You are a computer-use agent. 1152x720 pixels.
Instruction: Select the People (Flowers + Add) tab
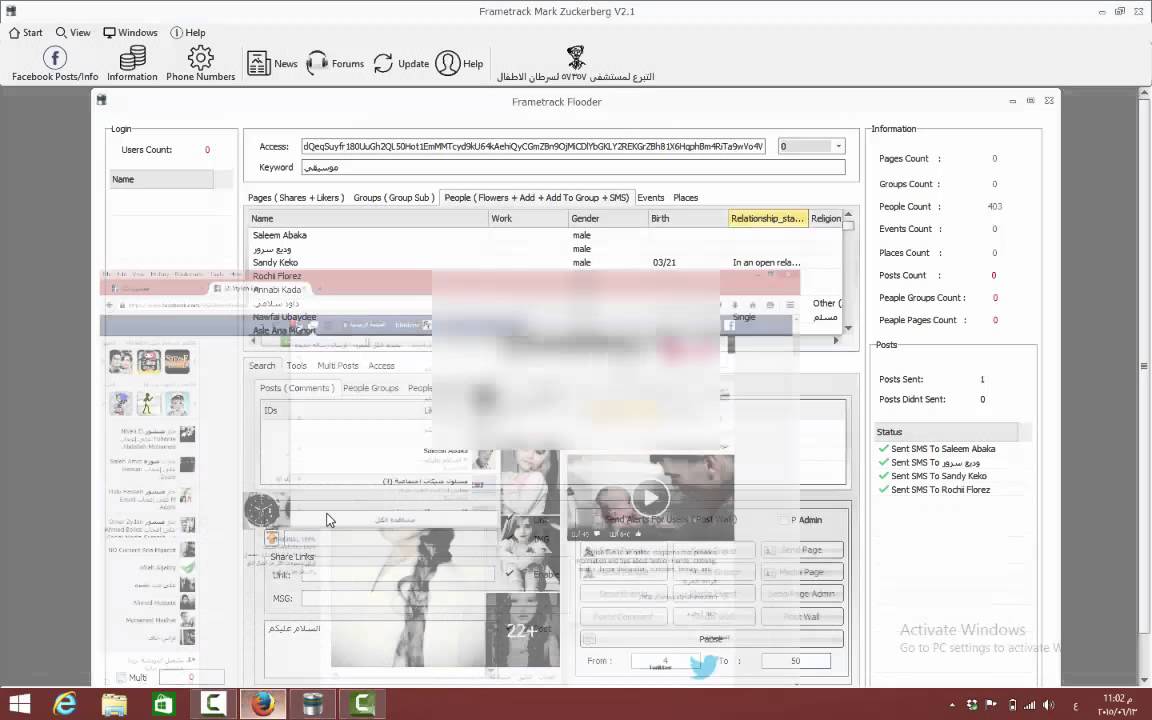click(x=536, y=198)
